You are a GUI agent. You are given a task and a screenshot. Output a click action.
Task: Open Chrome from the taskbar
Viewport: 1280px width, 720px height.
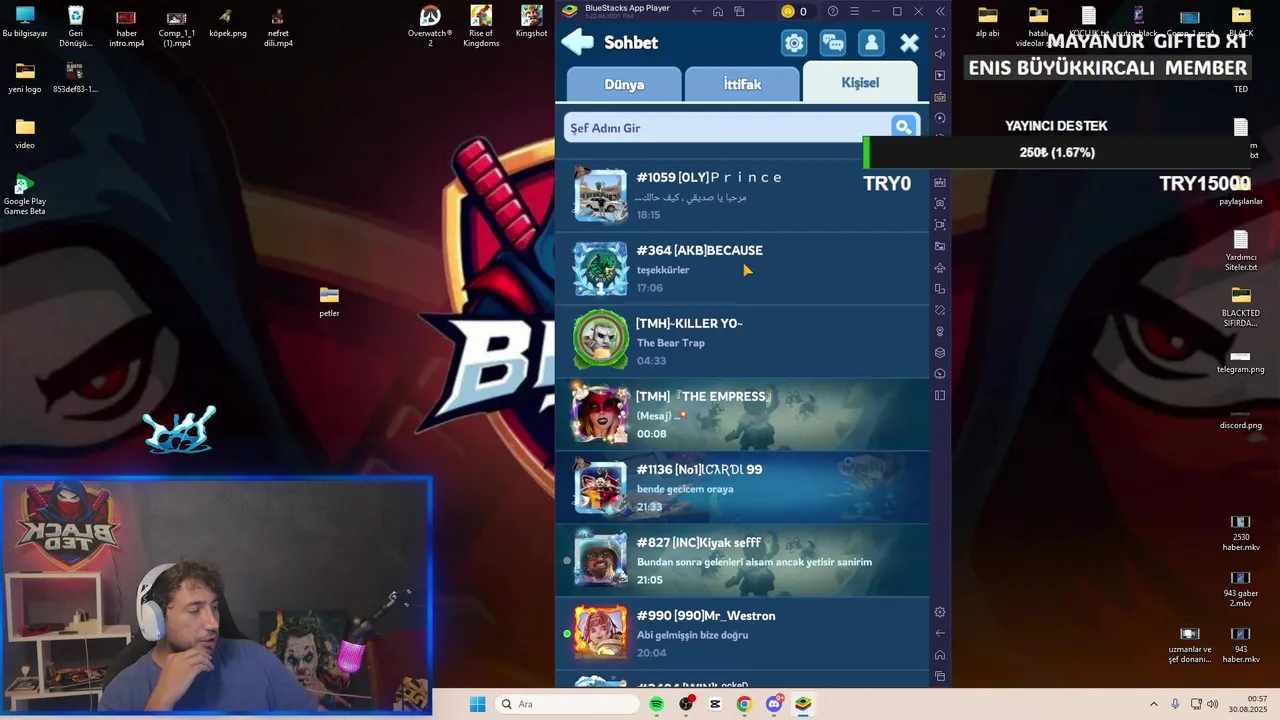744,704
